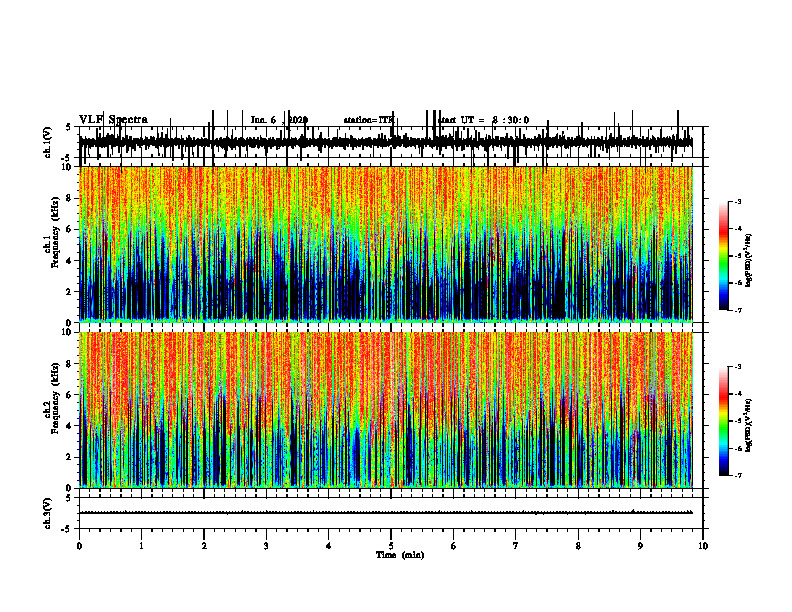
Task: Click the ch.2 color bar log(PSD) label
Action: click(x=749, y=425)
